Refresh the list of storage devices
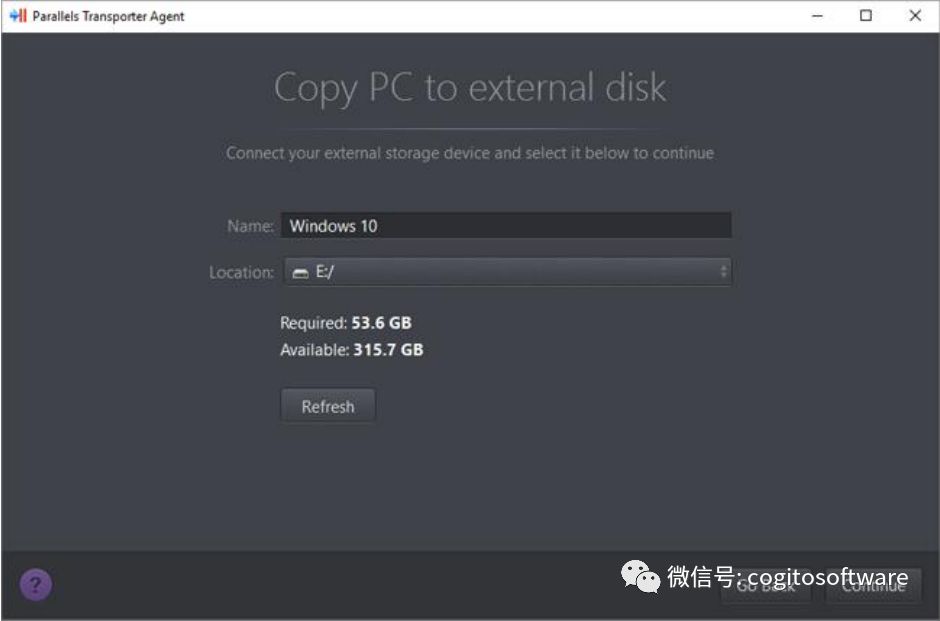Image resolution: width=940 pixels, height=621 pixels. [328, 406]
